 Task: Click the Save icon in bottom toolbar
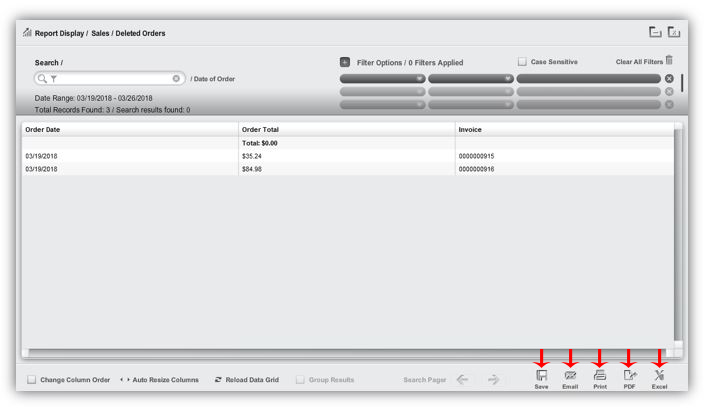click(541, 376)
